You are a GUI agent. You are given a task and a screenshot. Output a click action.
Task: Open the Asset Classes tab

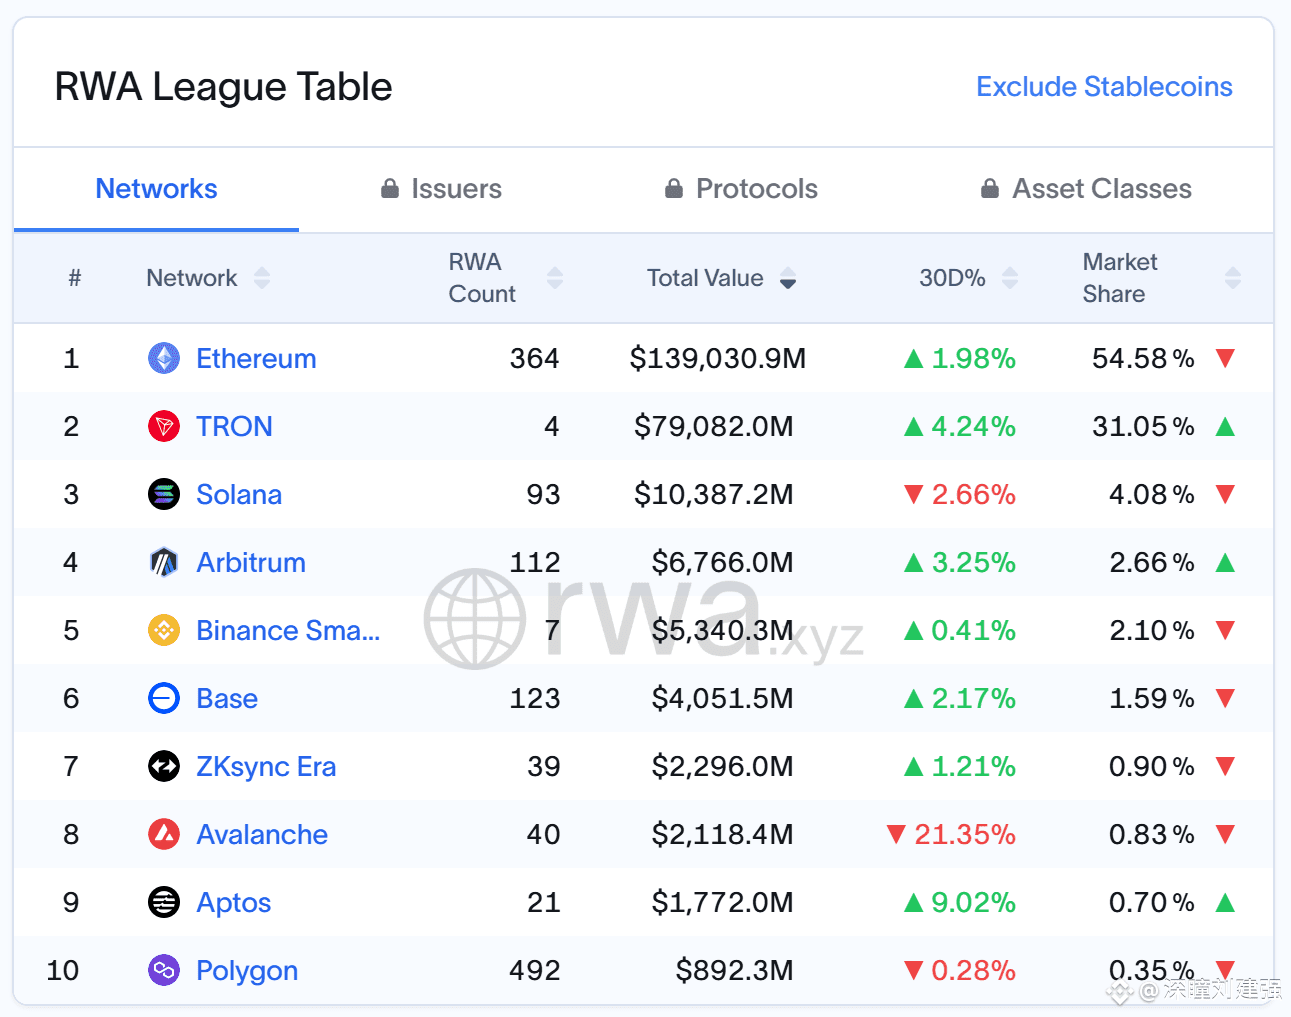point(1086,189)
